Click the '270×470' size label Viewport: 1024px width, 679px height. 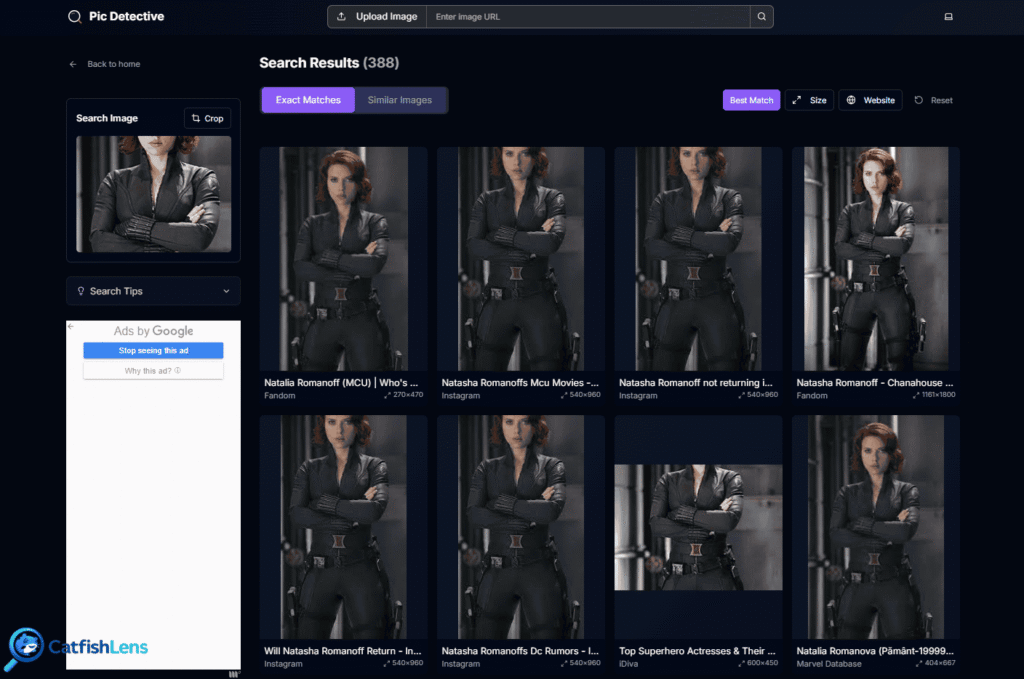coord(408,394)
